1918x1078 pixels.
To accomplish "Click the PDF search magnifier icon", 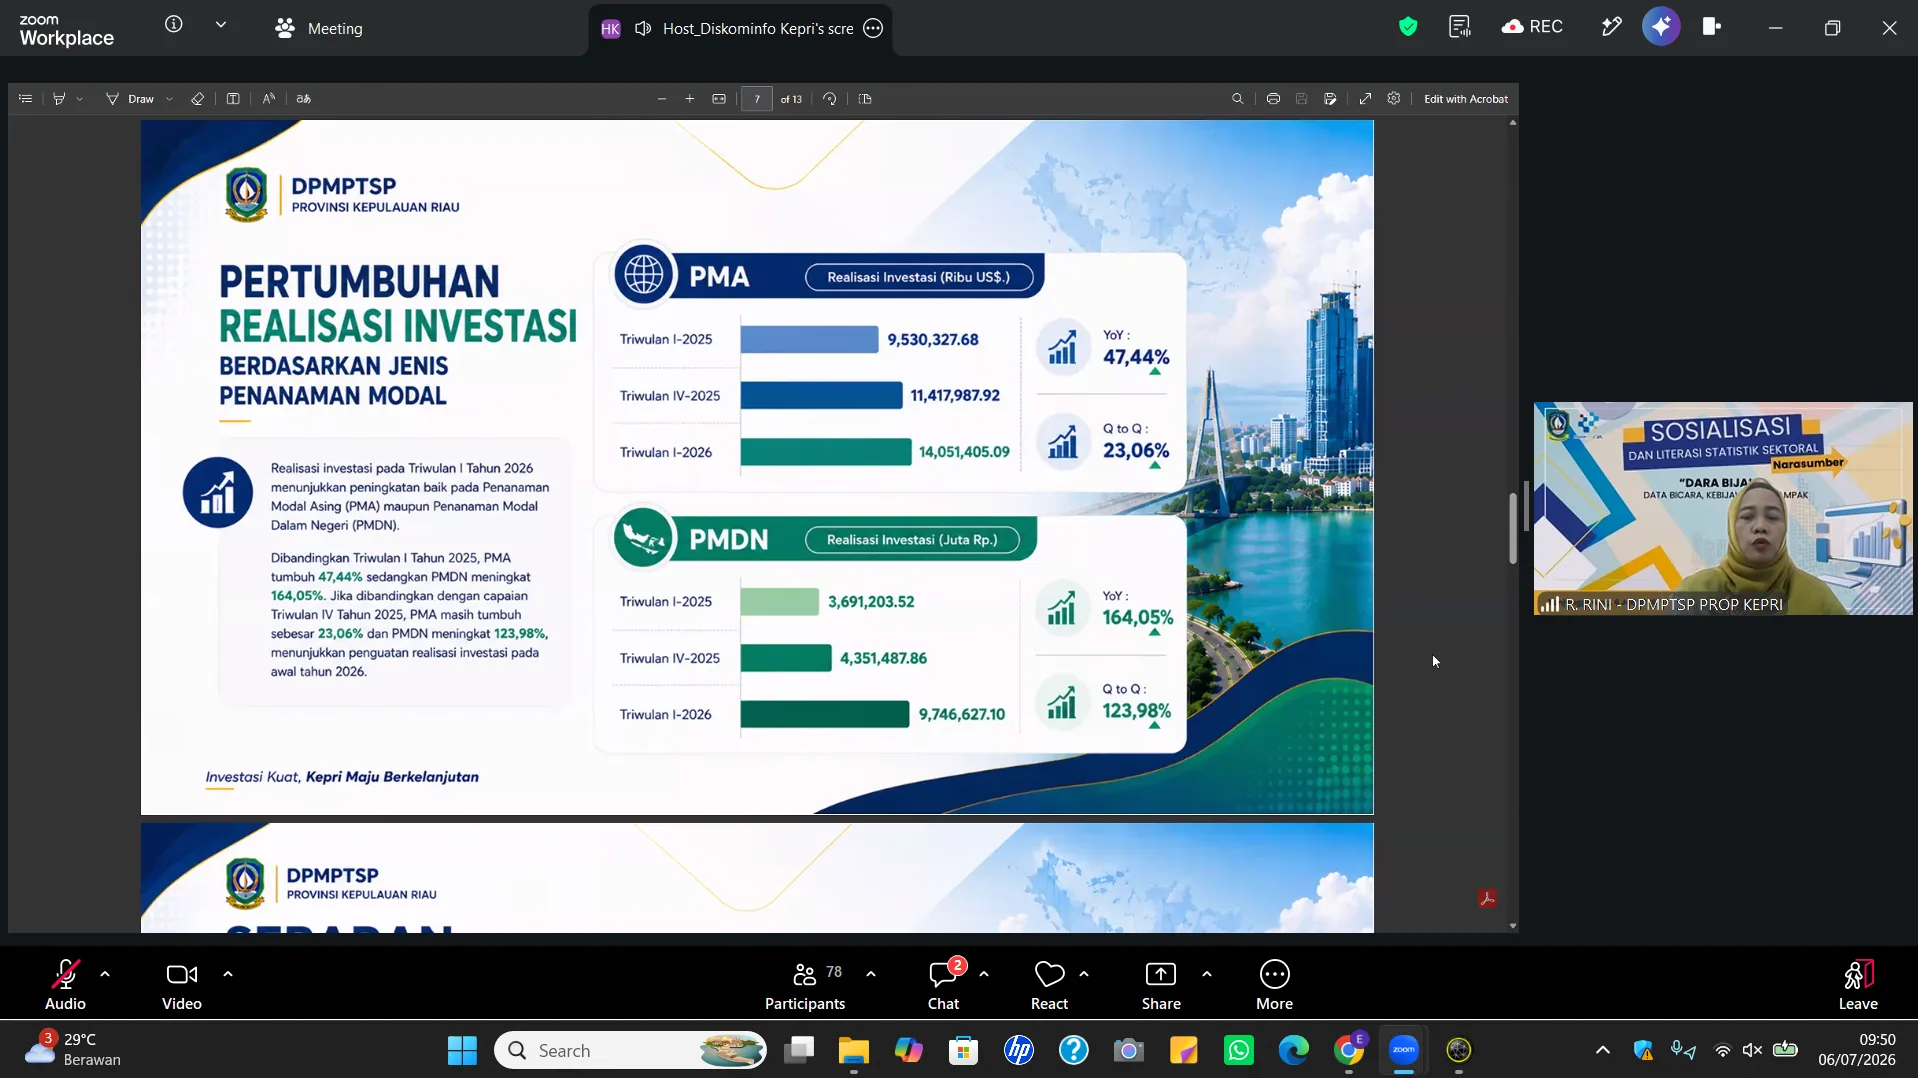I will 1237,99.
